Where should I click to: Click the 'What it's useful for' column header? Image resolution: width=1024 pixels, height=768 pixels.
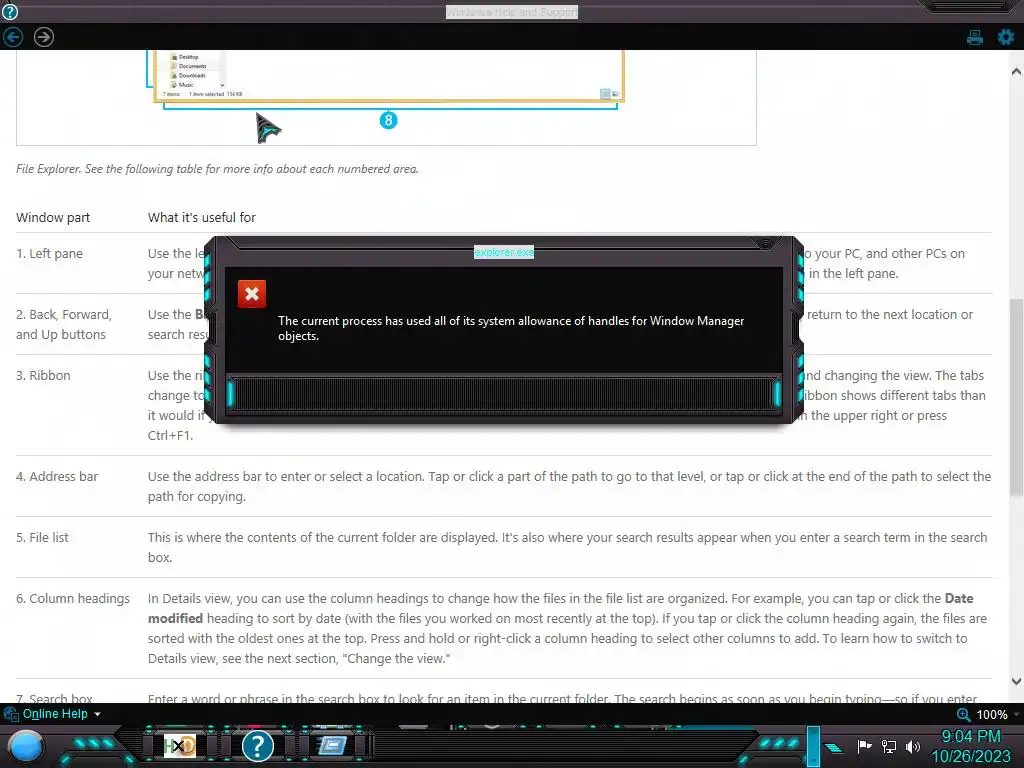click(202, 217)
